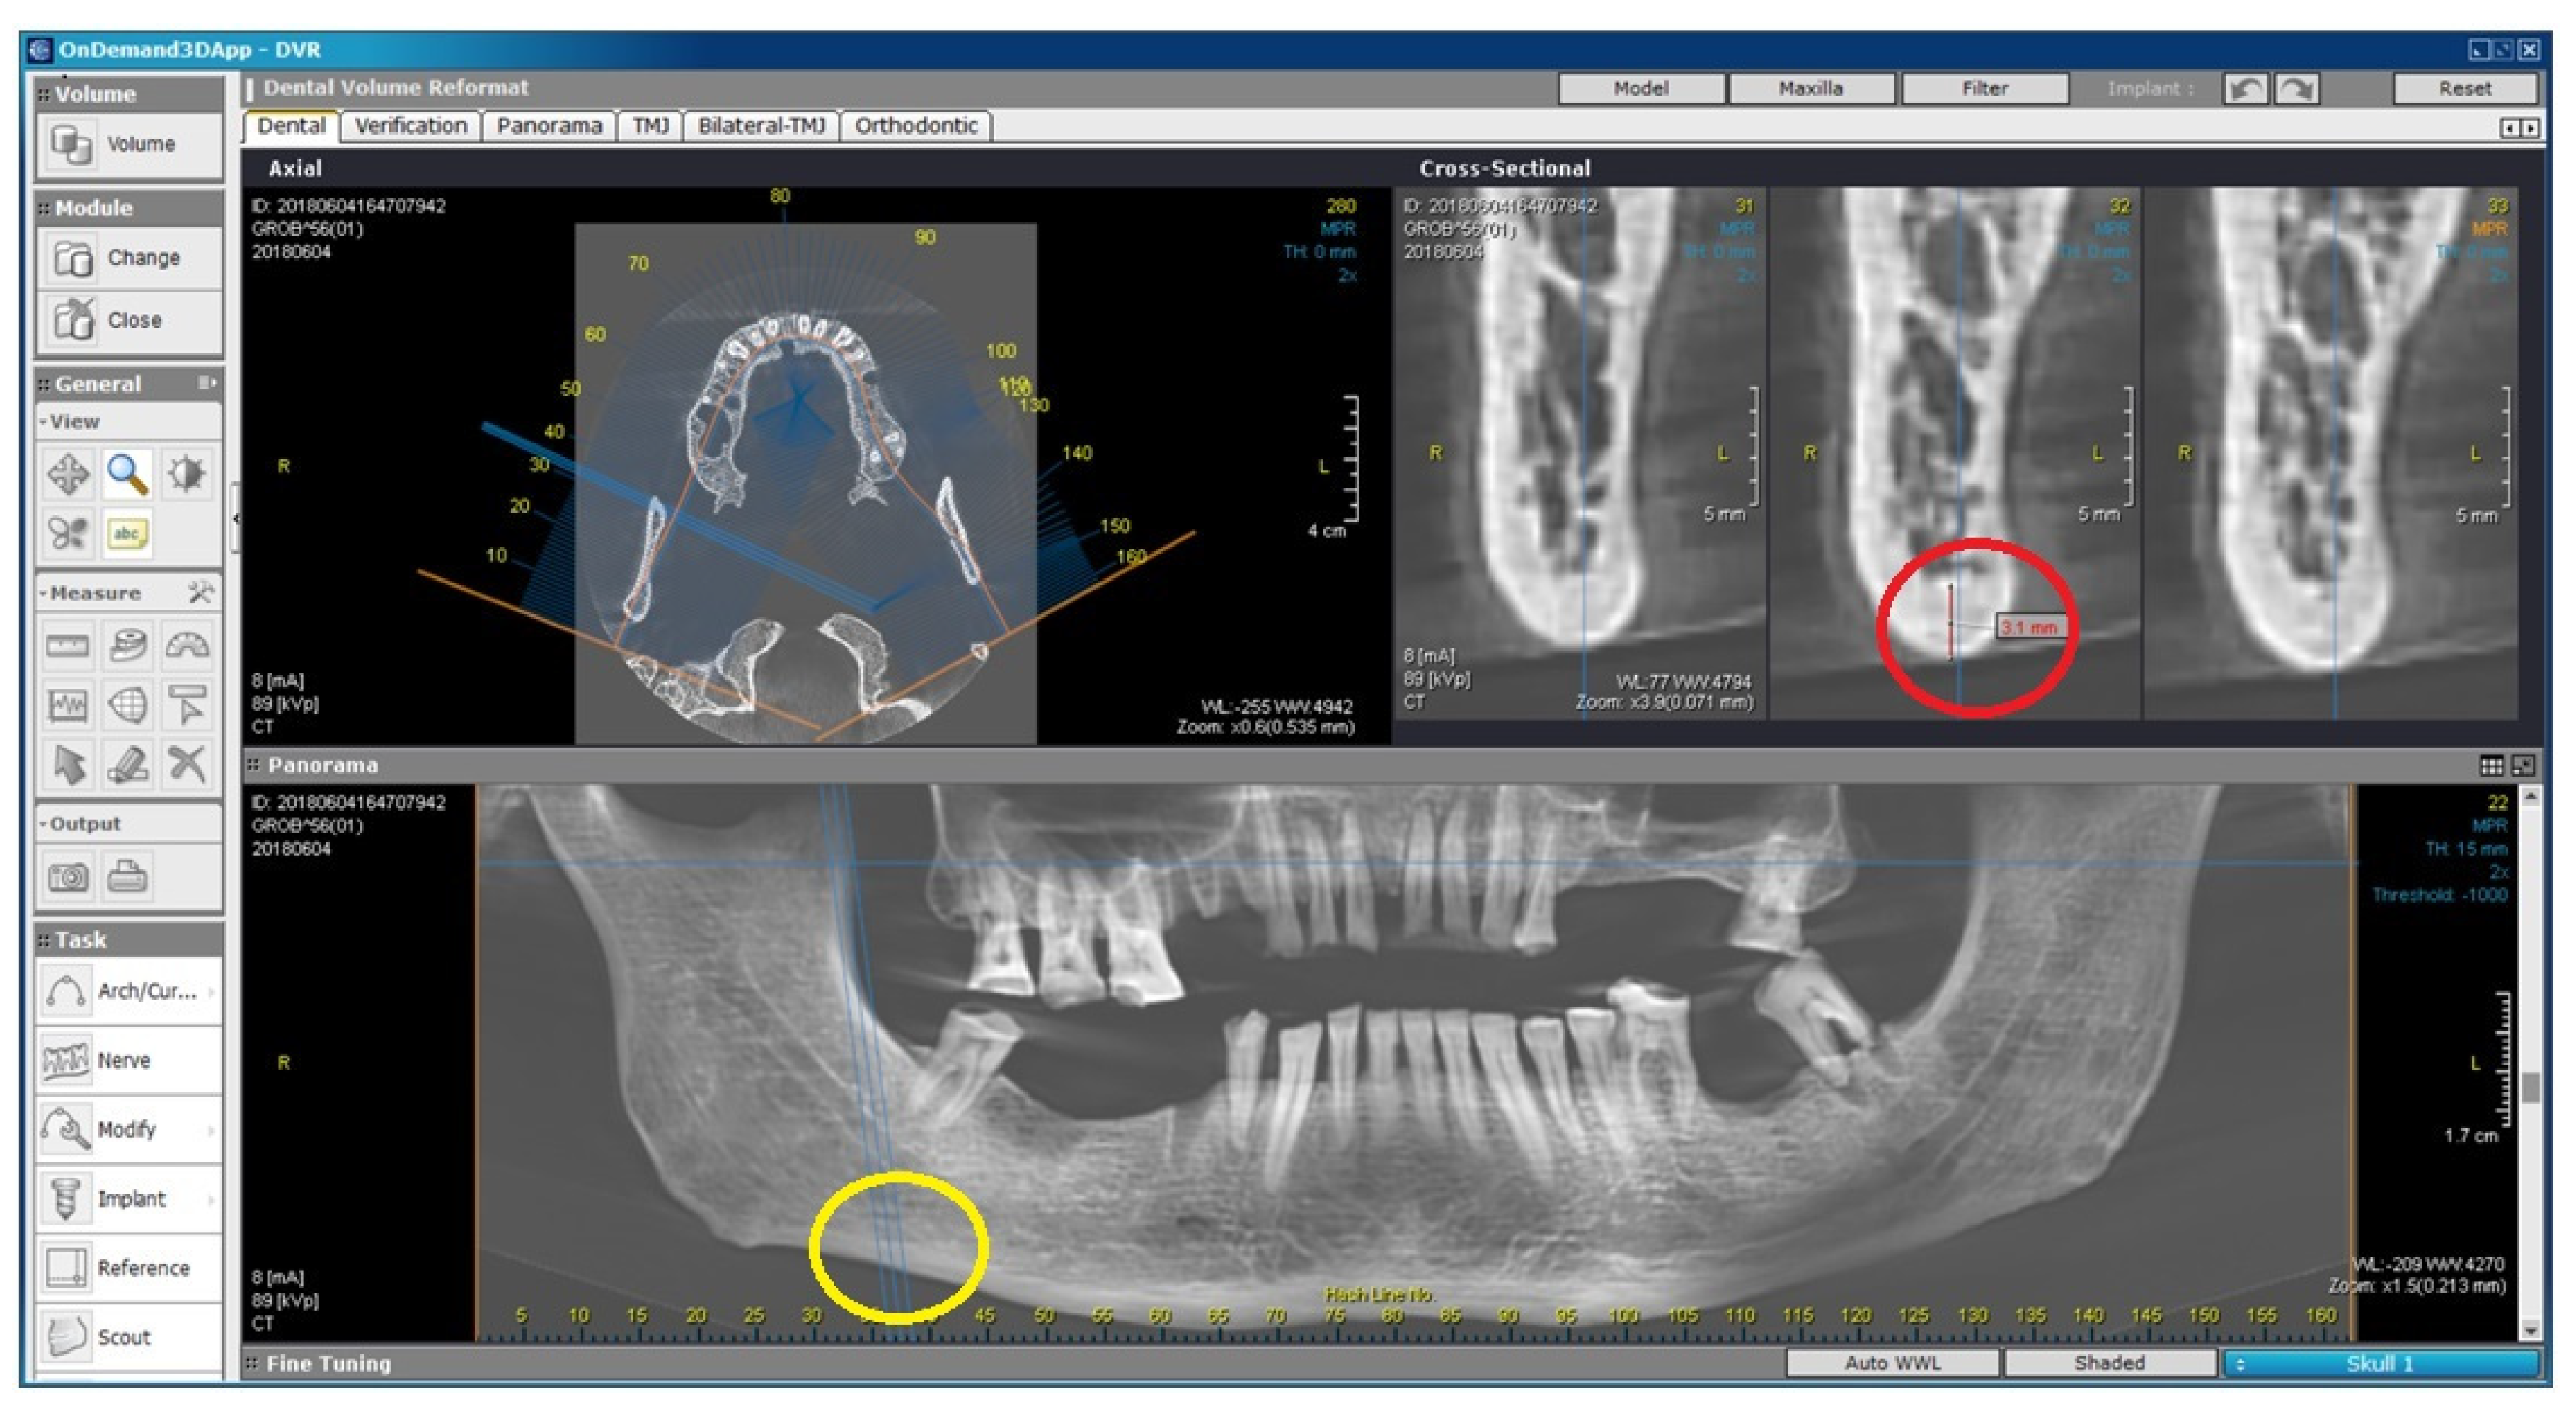The height and width of the screenshot is (1418, 2576).
Task: Open the Orthodontic tab
Action: [915, 126]
